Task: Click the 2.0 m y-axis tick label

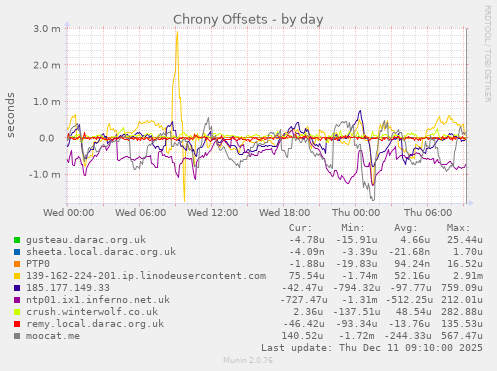Action: 47,65
